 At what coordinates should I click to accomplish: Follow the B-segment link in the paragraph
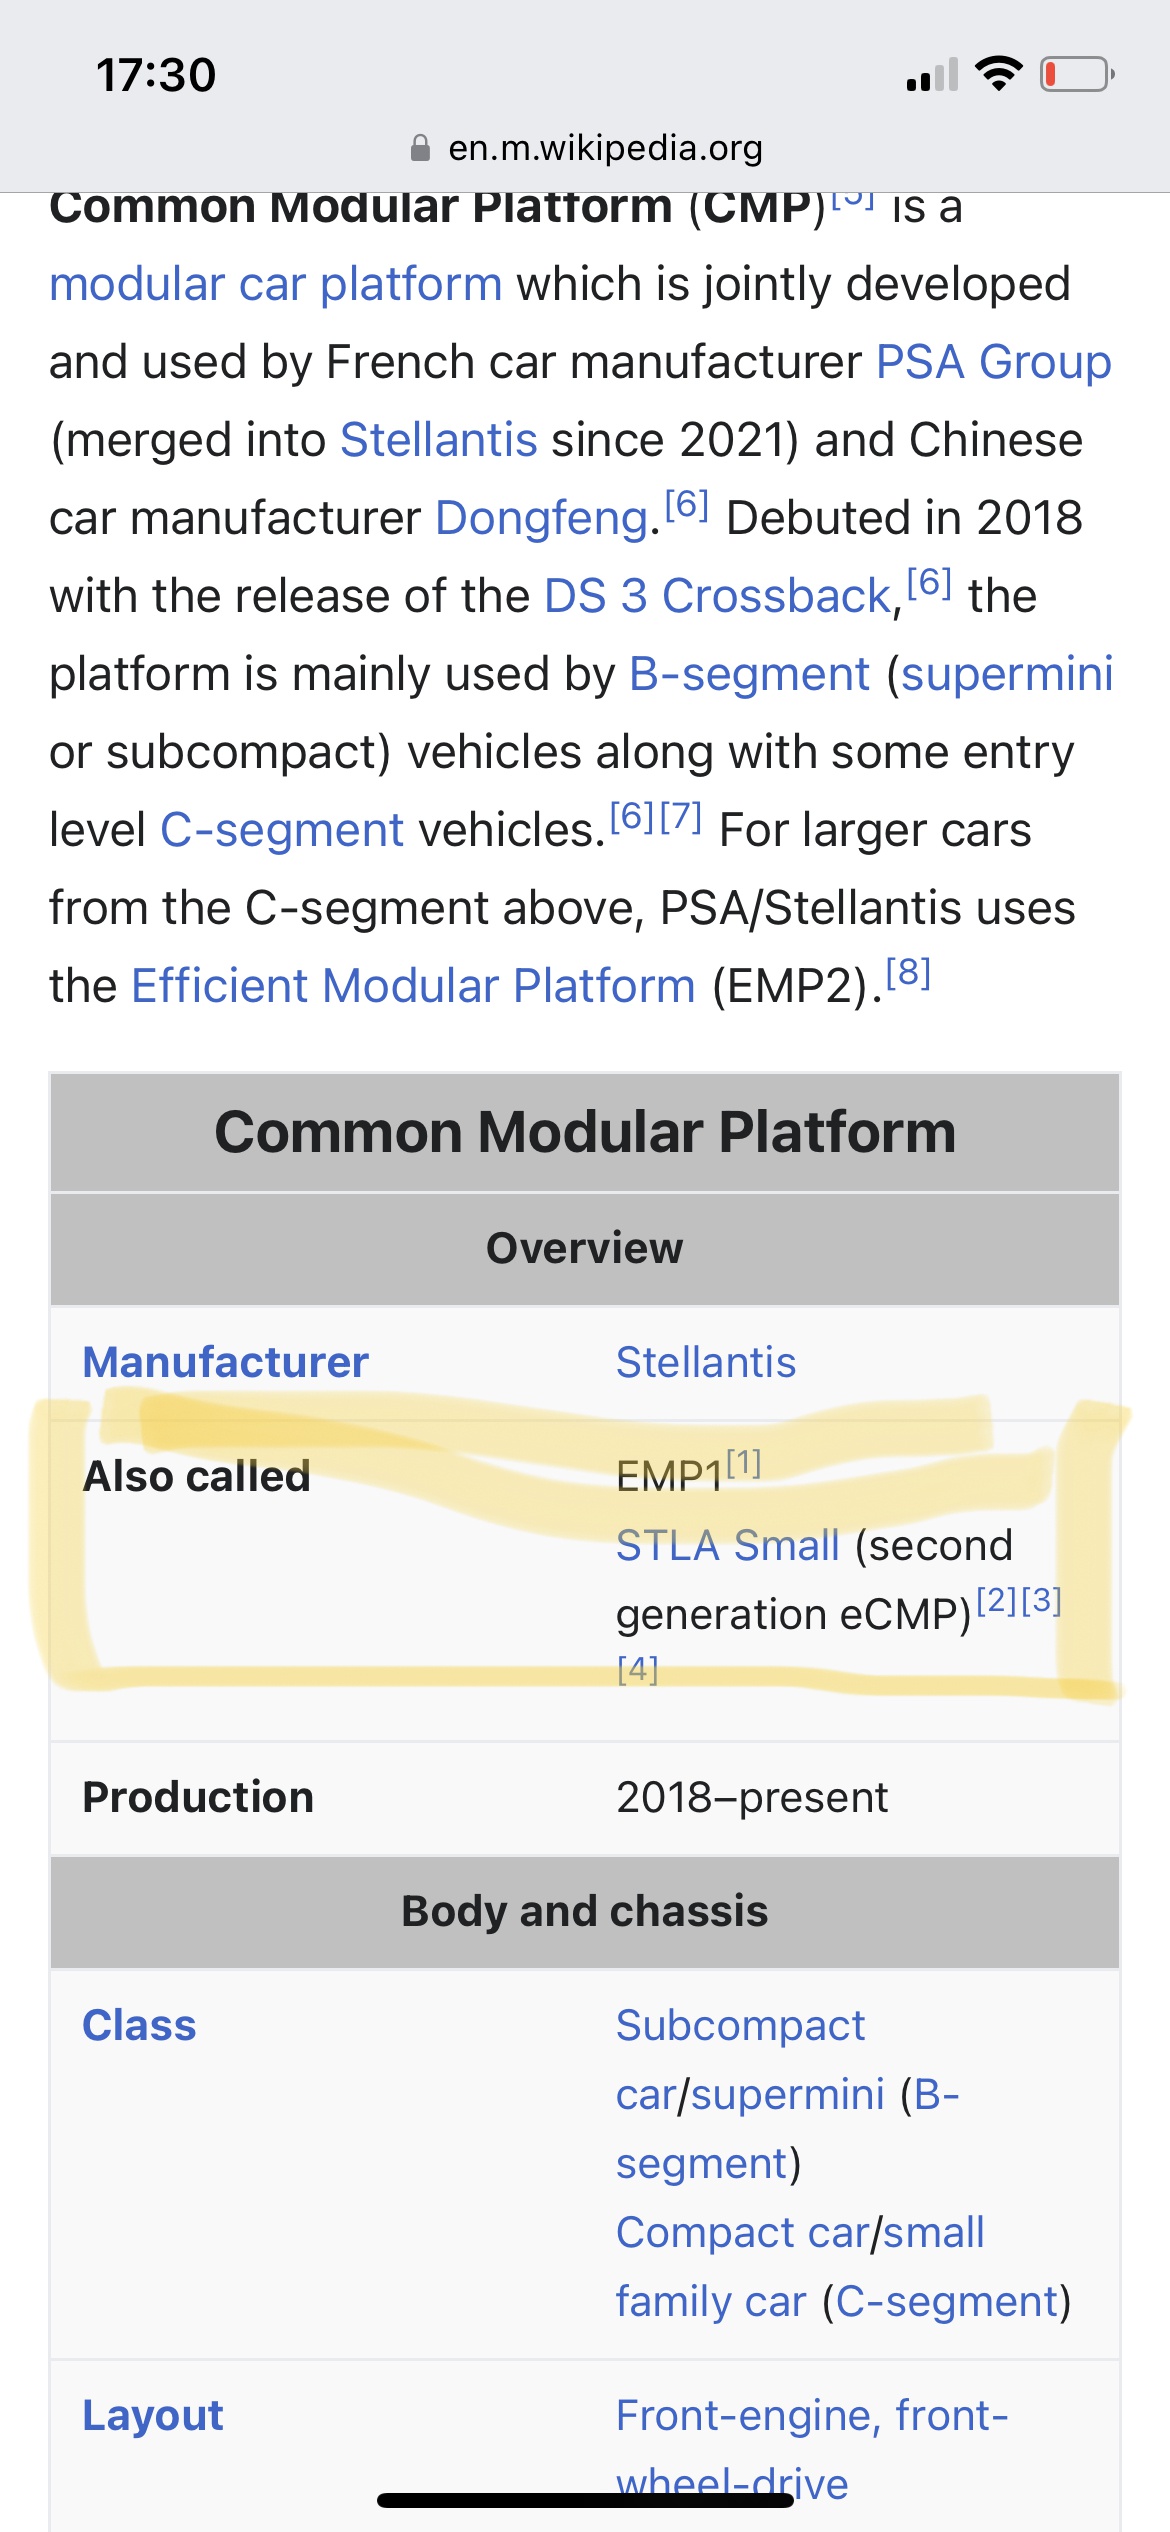[750, 674]
